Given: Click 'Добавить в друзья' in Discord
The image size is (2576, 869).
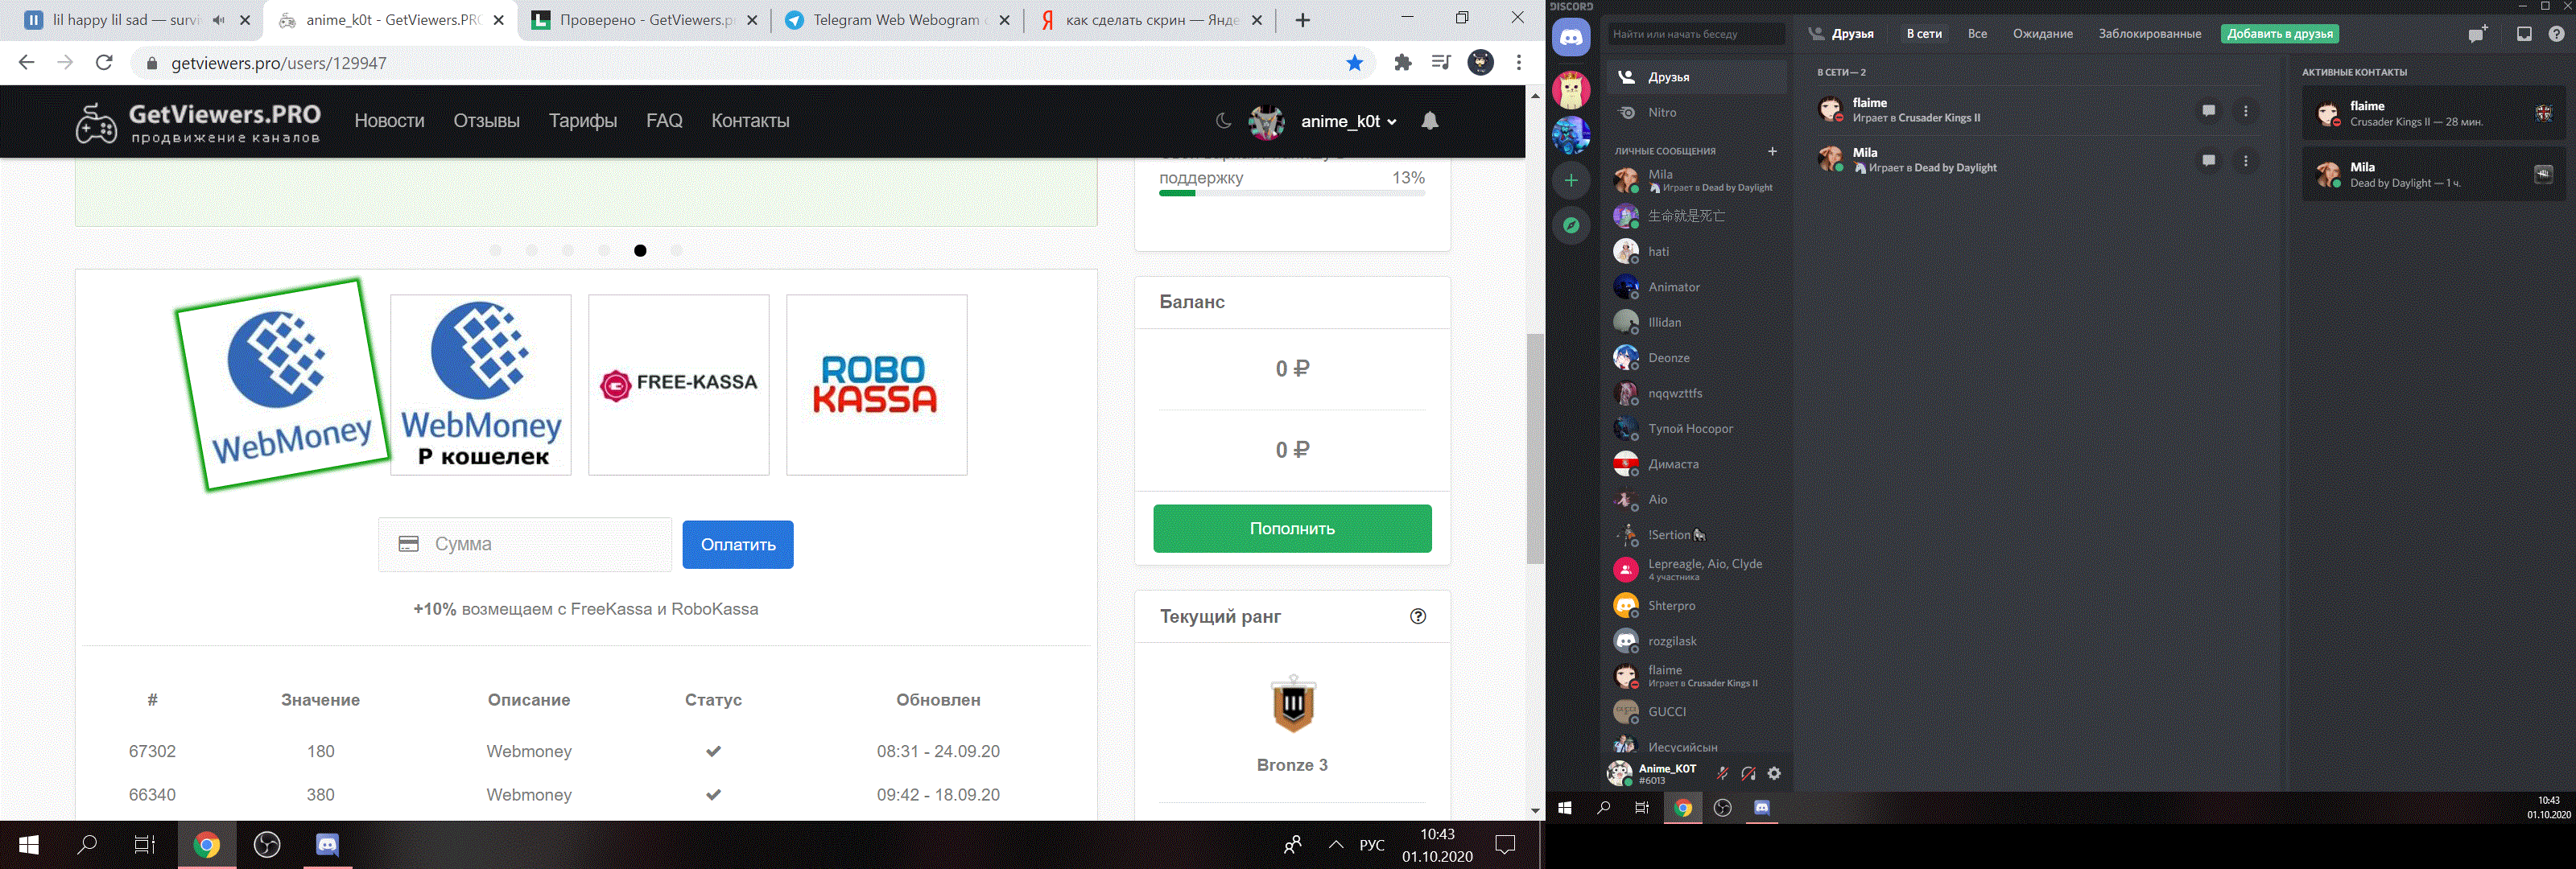Looking at the screenshot, I should [x=2280, y=34].
